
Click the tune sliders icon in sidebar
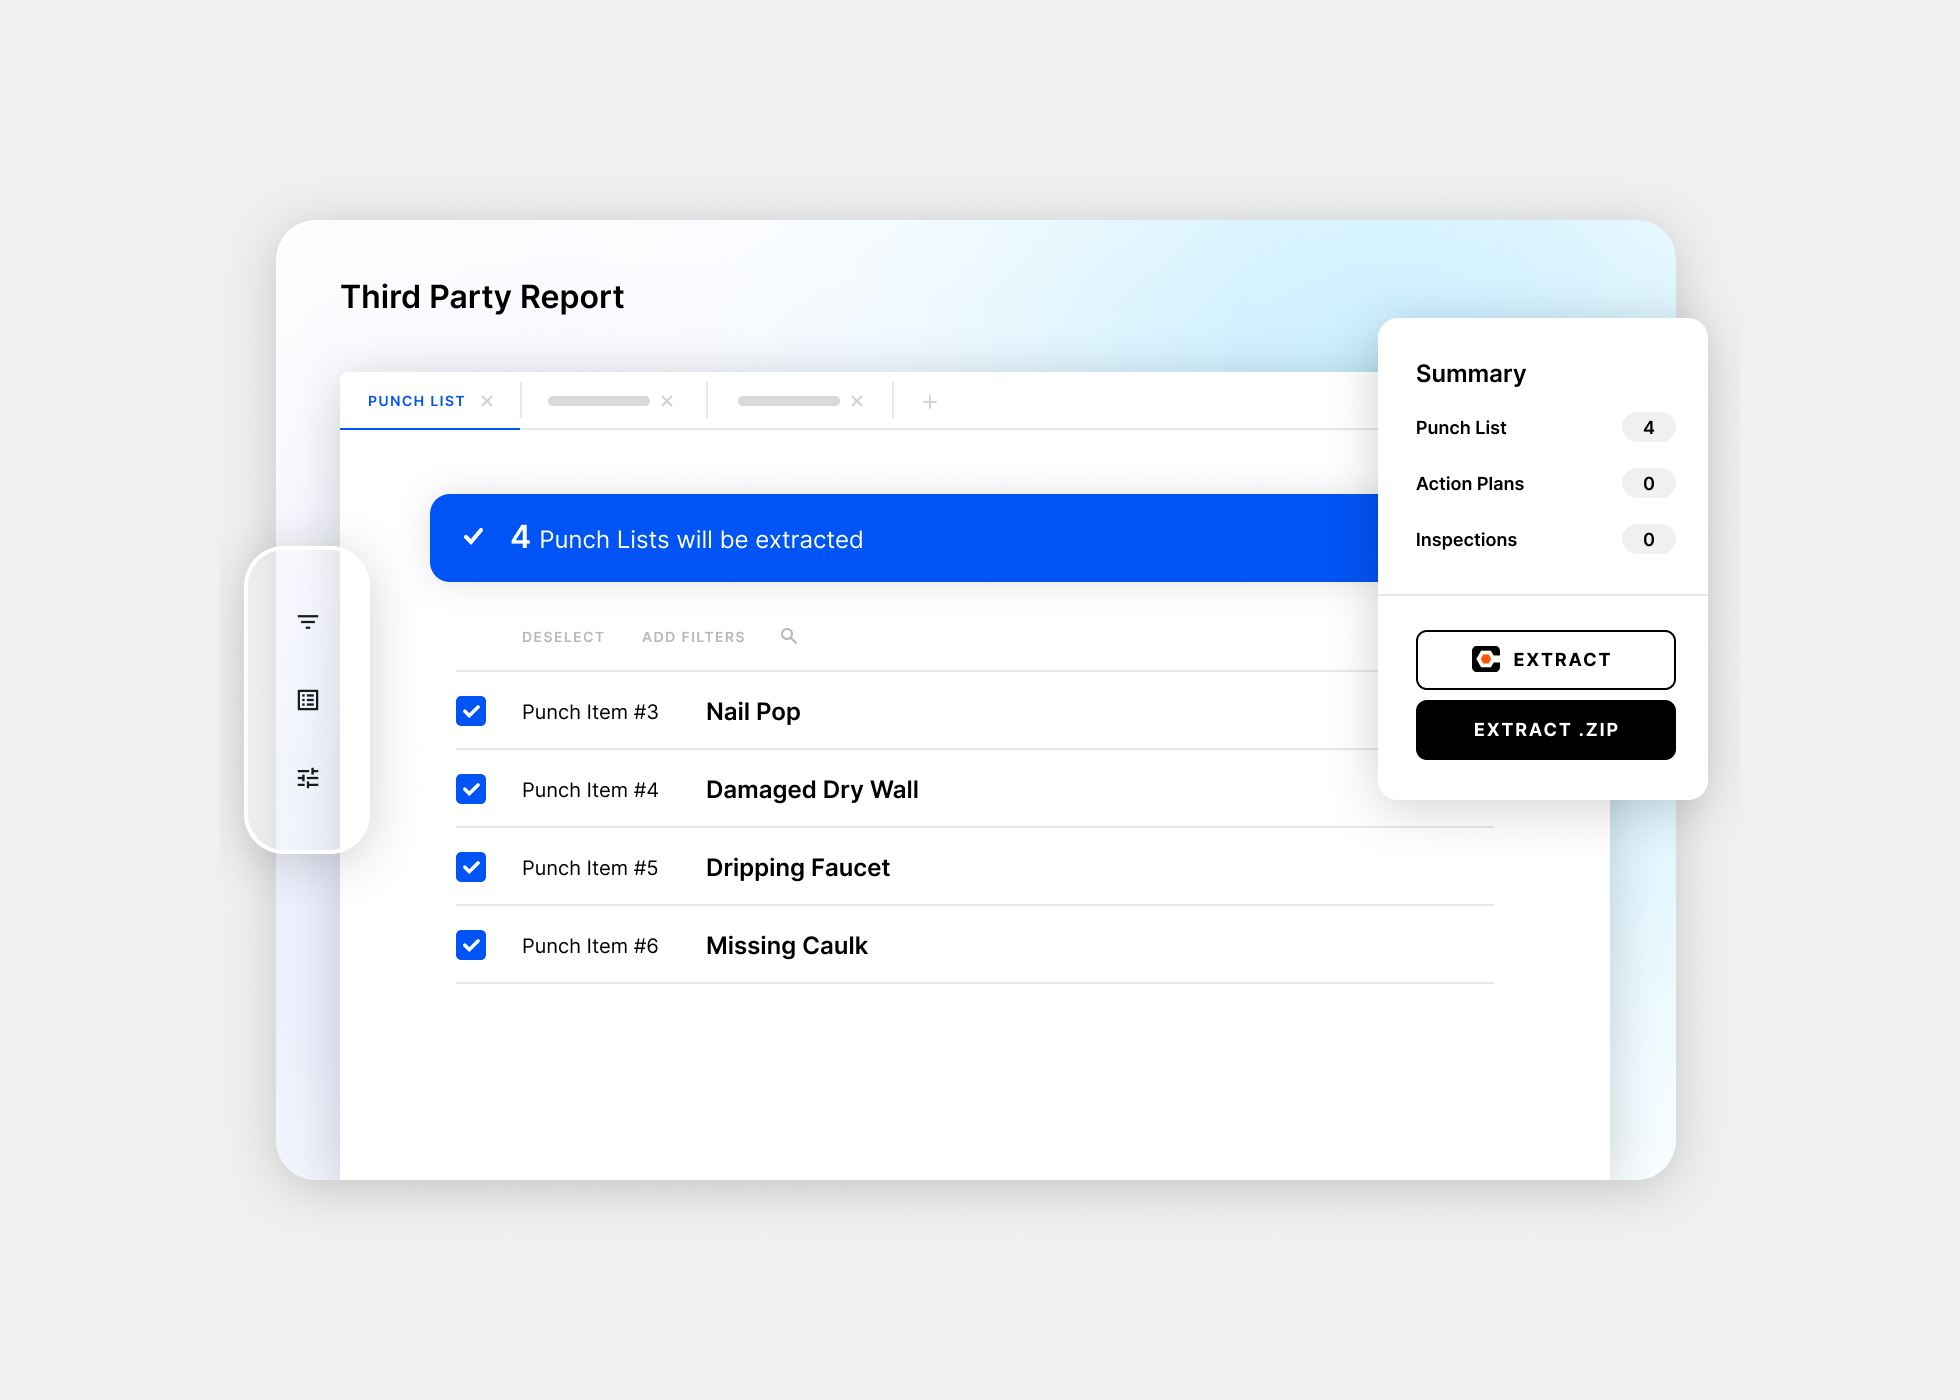(x=308, y=778)
